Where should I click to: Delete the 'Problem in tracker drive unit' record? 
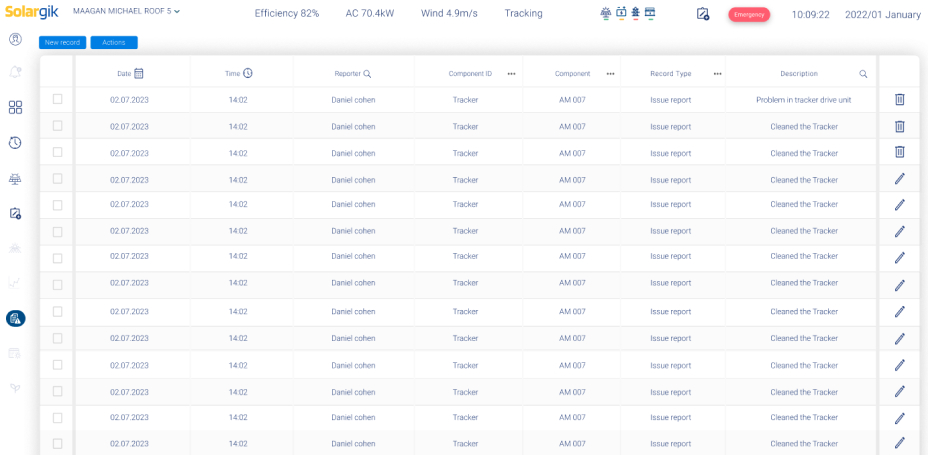coord(900,99)
